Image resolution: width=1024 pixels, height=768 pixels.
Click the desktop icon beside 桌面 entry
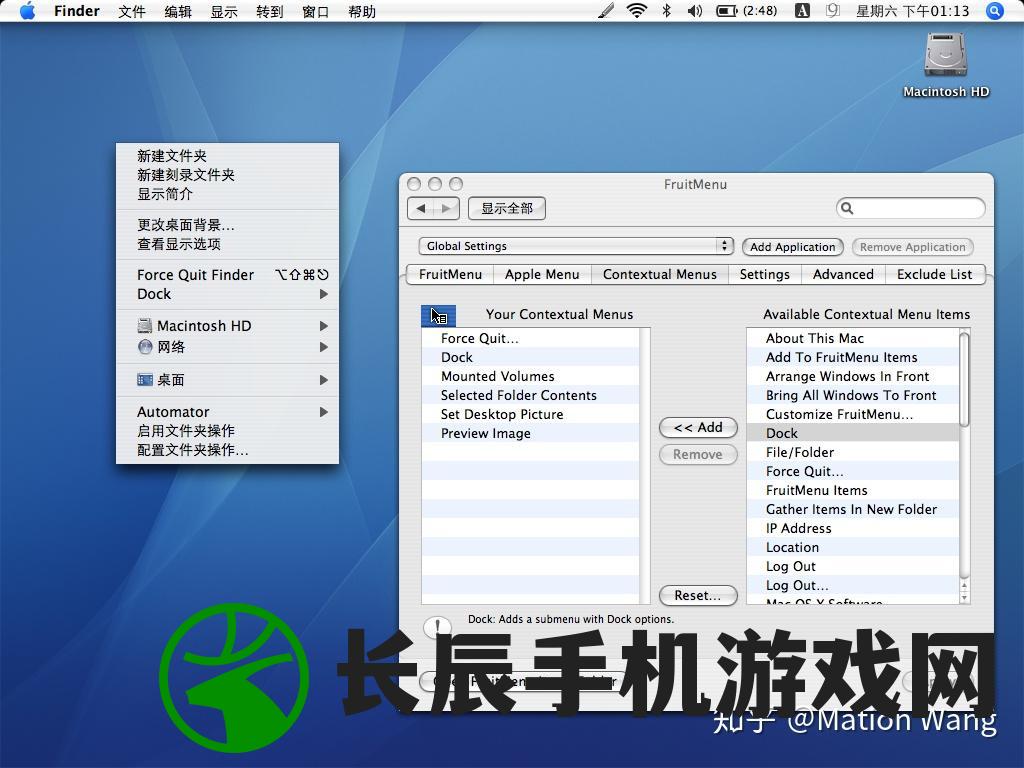145,379
